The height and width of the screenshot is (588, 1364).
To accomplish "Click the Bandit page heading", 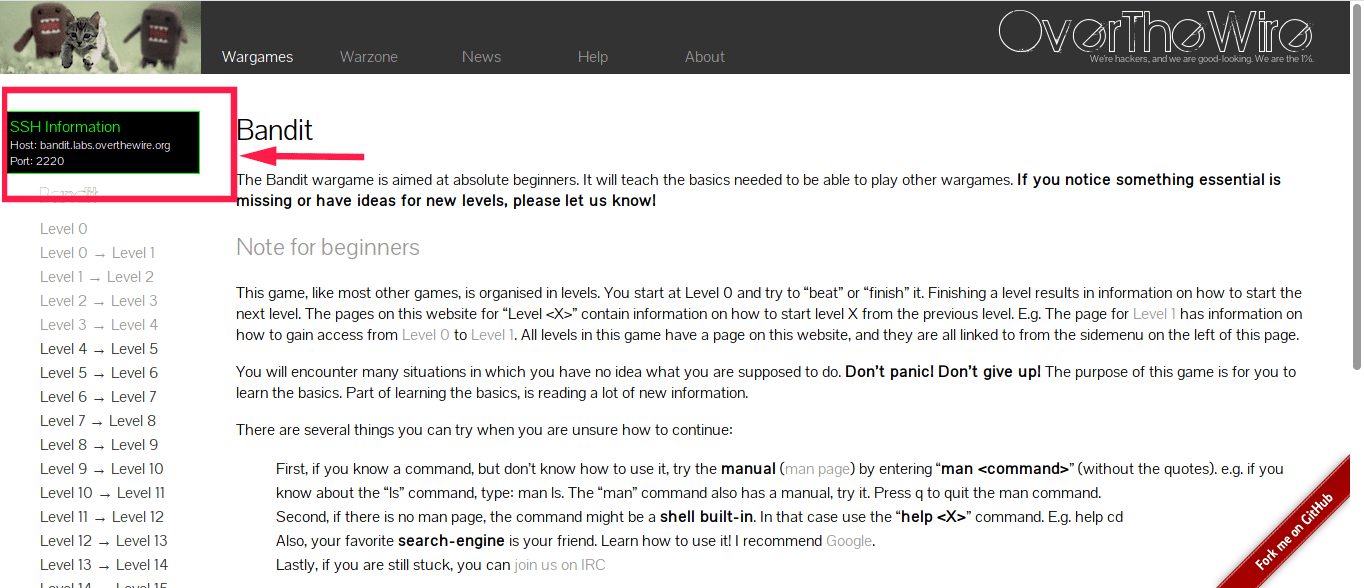I will (x=274, y=131).
